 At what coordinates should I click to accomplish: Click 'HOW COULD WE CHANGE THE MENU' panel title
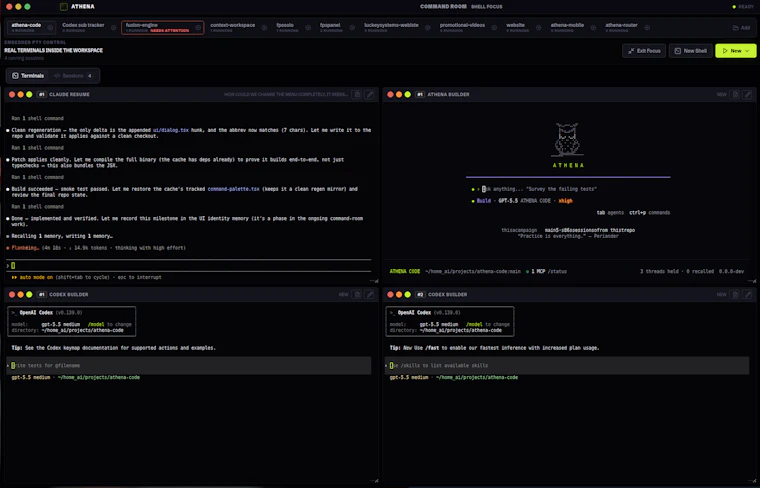[x=285, y=94]
